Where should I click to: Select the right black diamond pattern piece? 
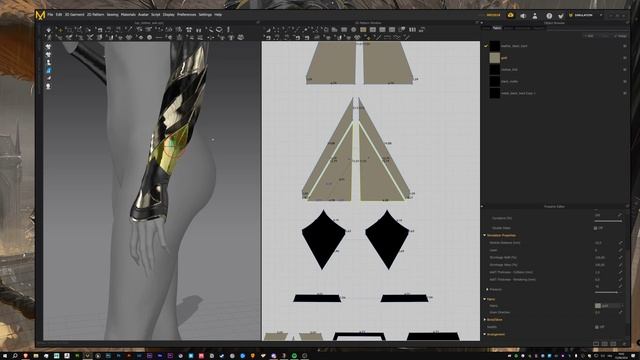387,240
